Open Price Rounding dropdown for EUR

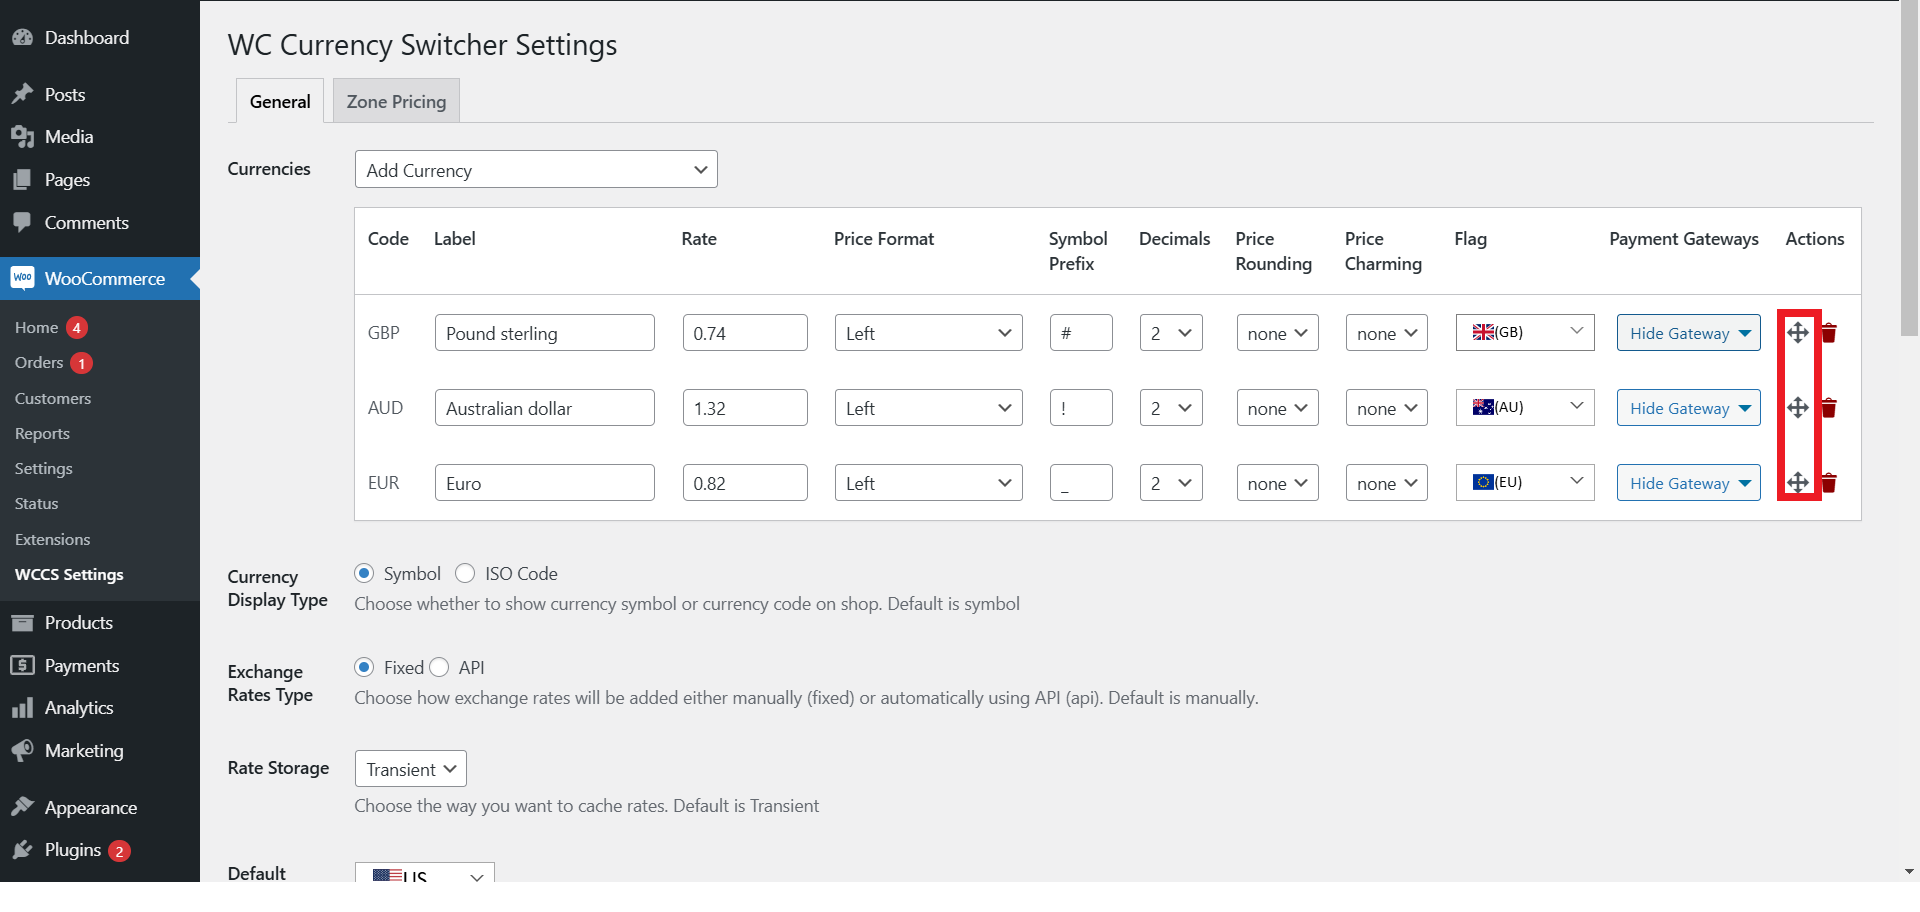coord(1277,483)
